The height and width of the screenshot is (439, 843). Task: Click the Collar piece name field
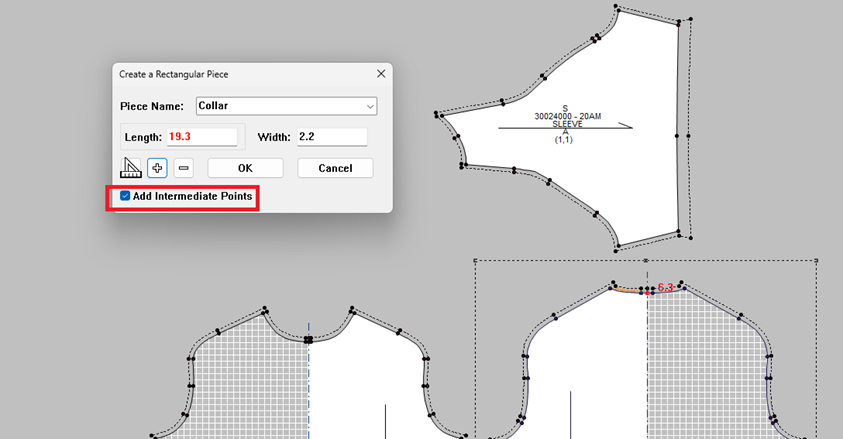(278, 106)
